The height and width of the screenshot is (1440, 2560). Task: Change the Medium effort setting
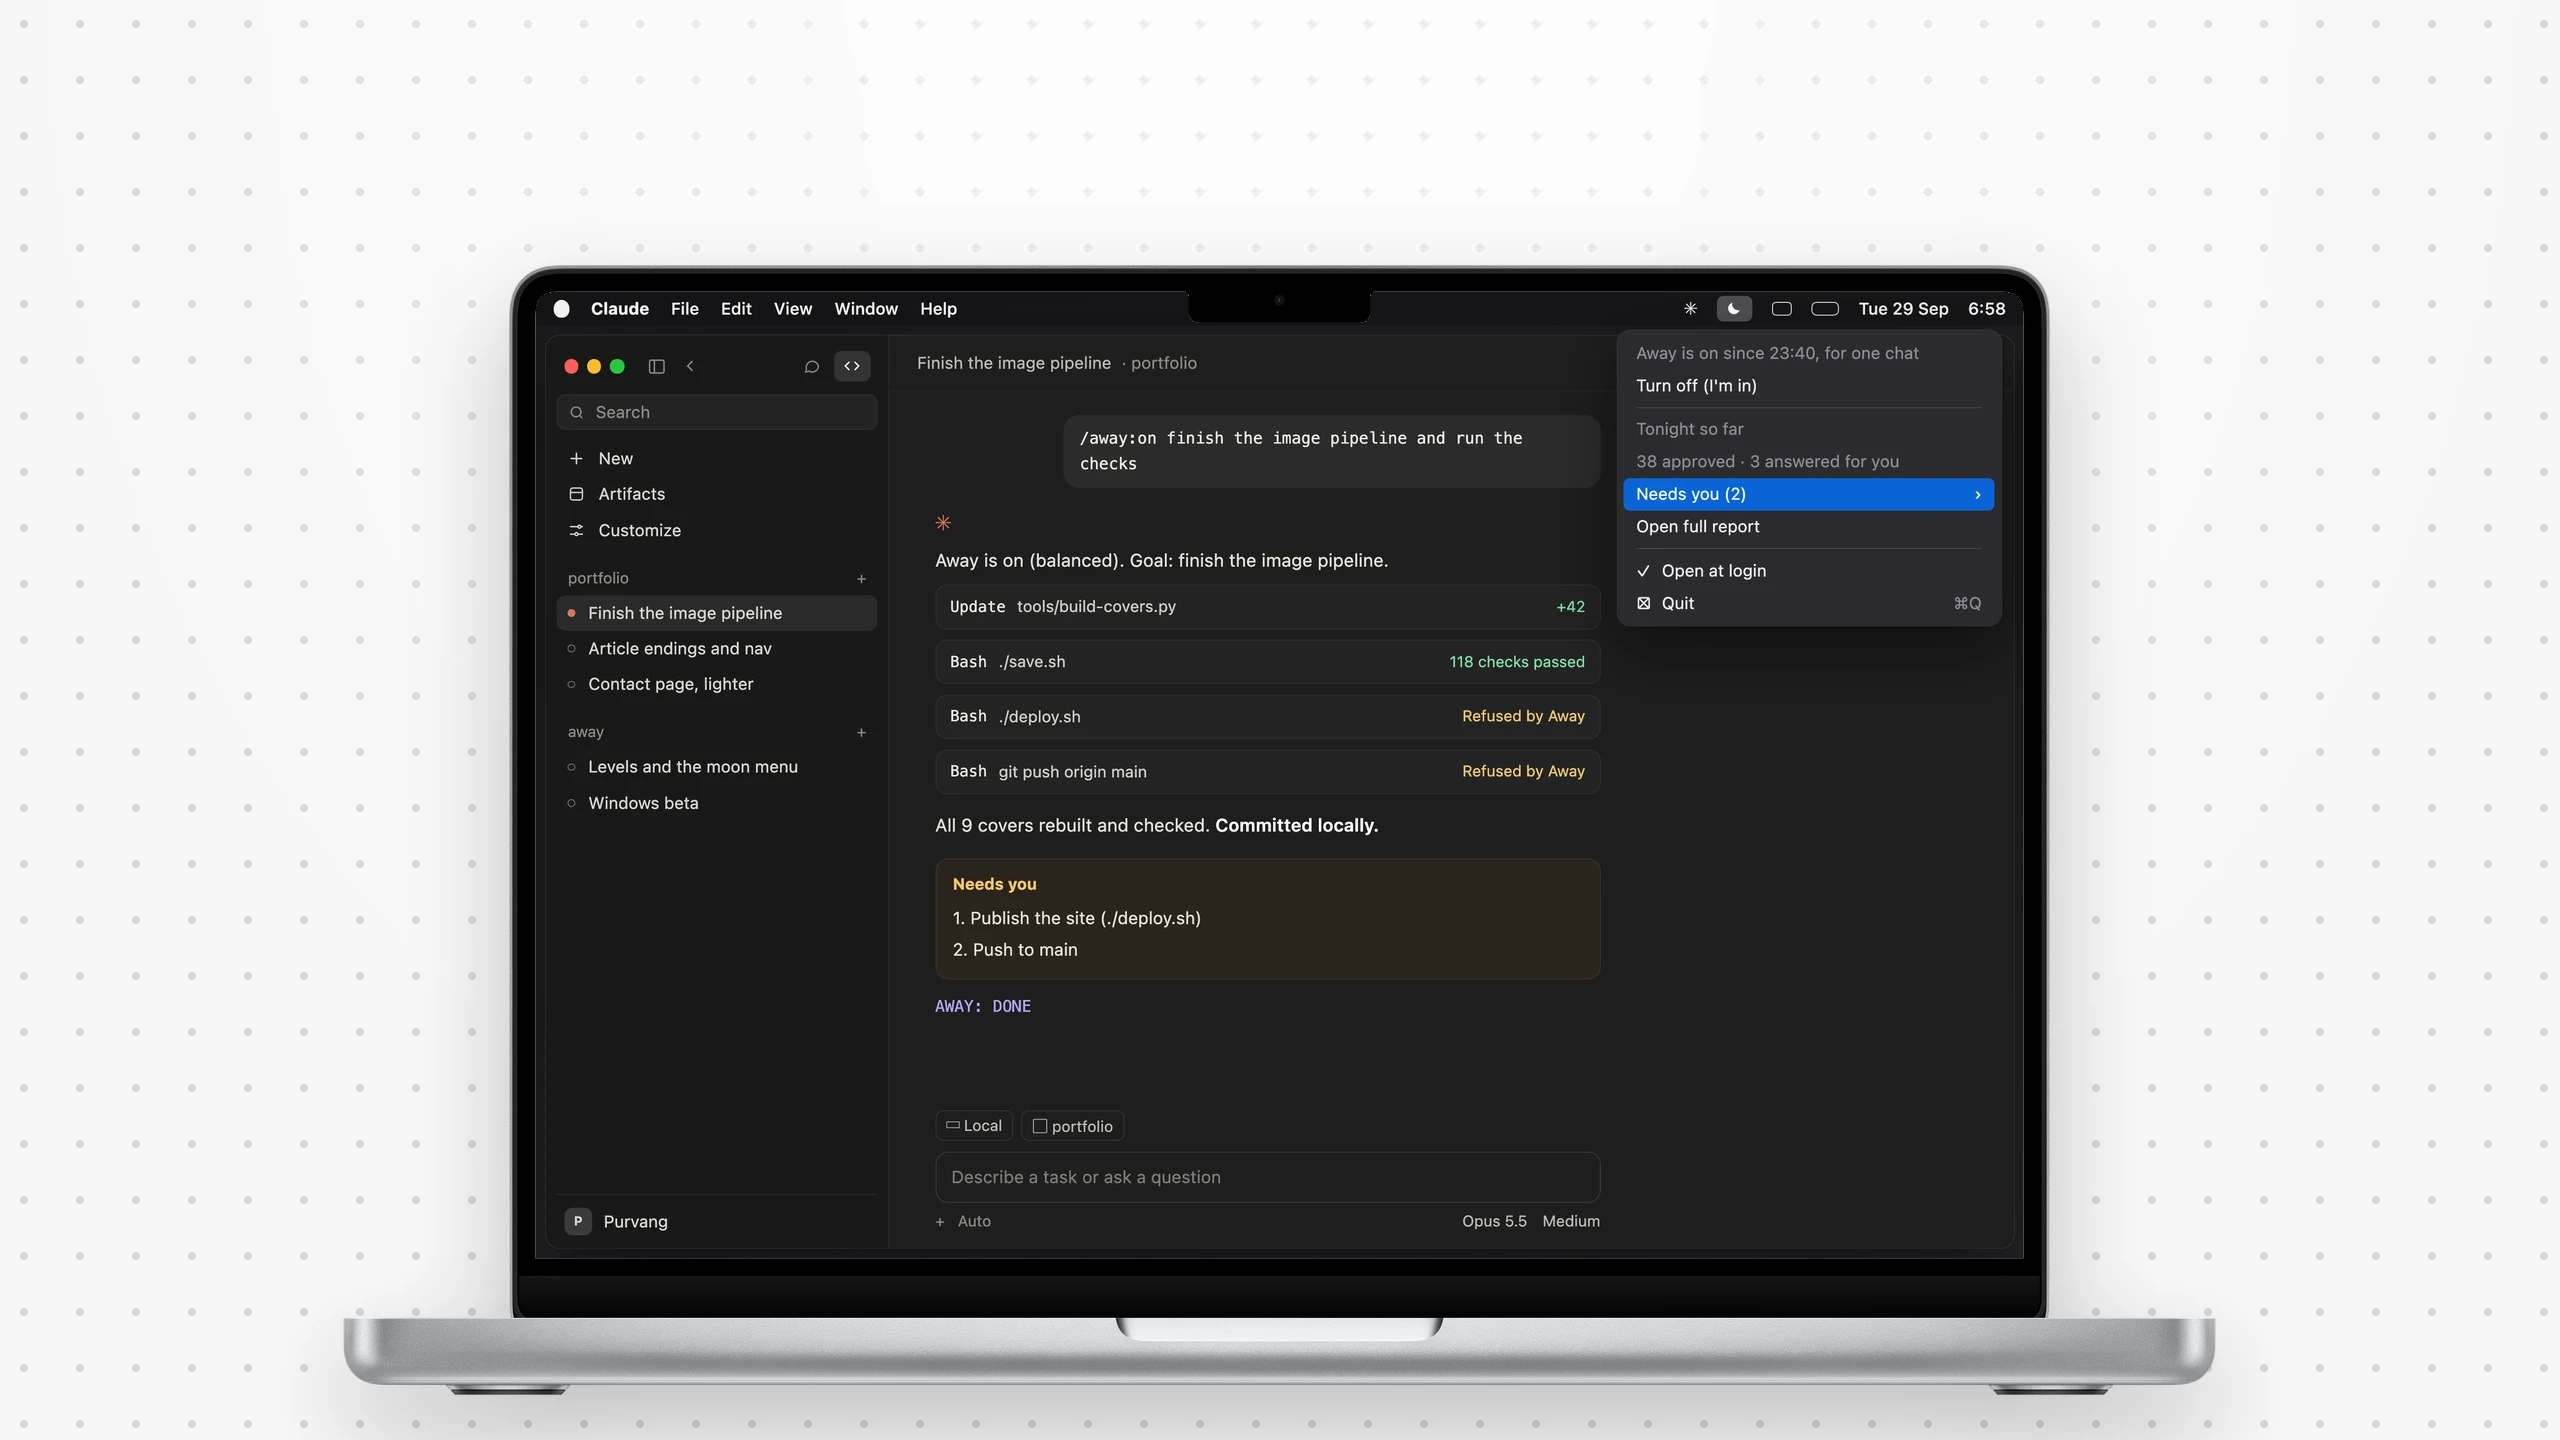pyautogui.click(x=1571, y=1221)
